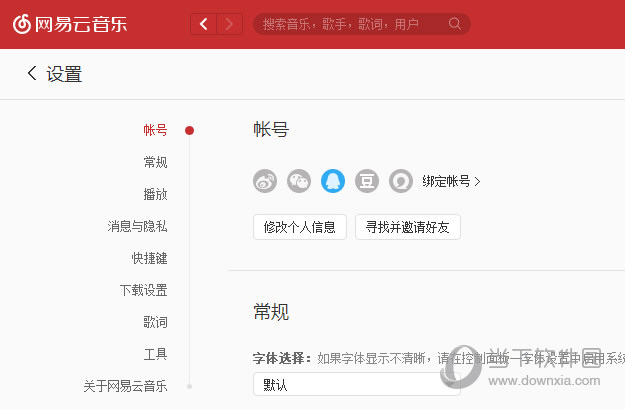Select 帐号 in the settings sidebar
625x410 pixels.
[x=155, y=130]
